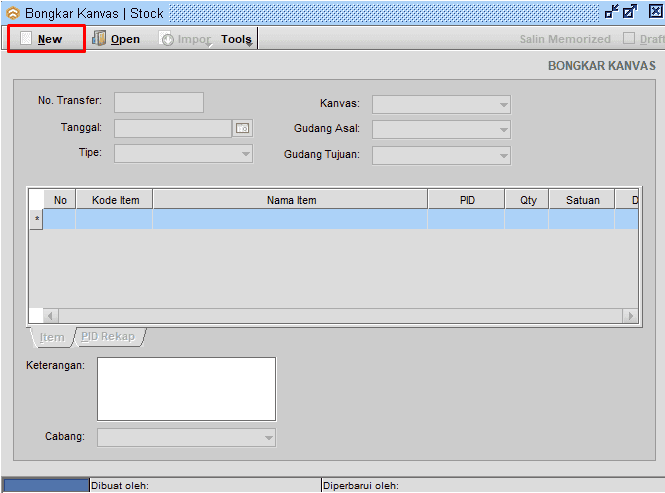This screenshot has height=493, width=665.
Task: Open an existing Bongkar Kanvas record
Action: click(x=116, y=39)
